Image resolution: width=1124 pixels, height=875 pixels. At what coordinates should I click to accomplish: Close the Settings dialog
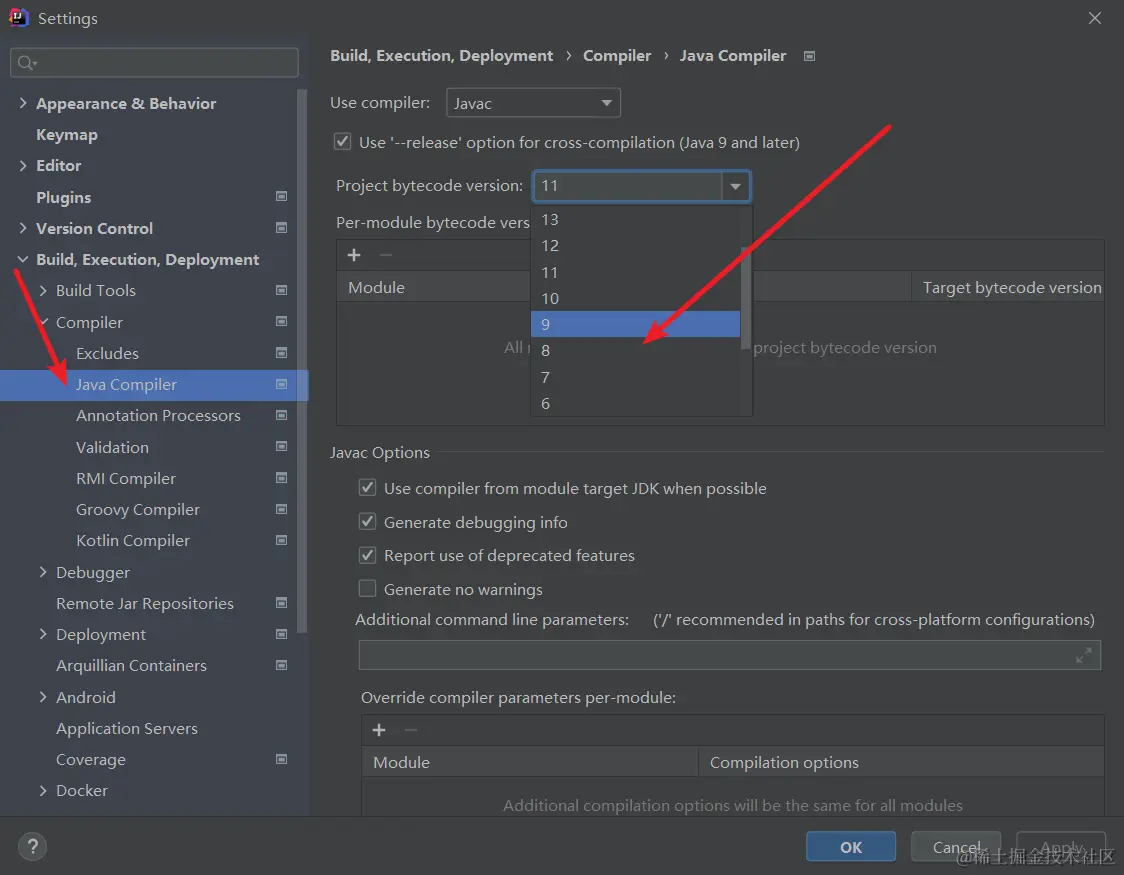click(1095, 18)
